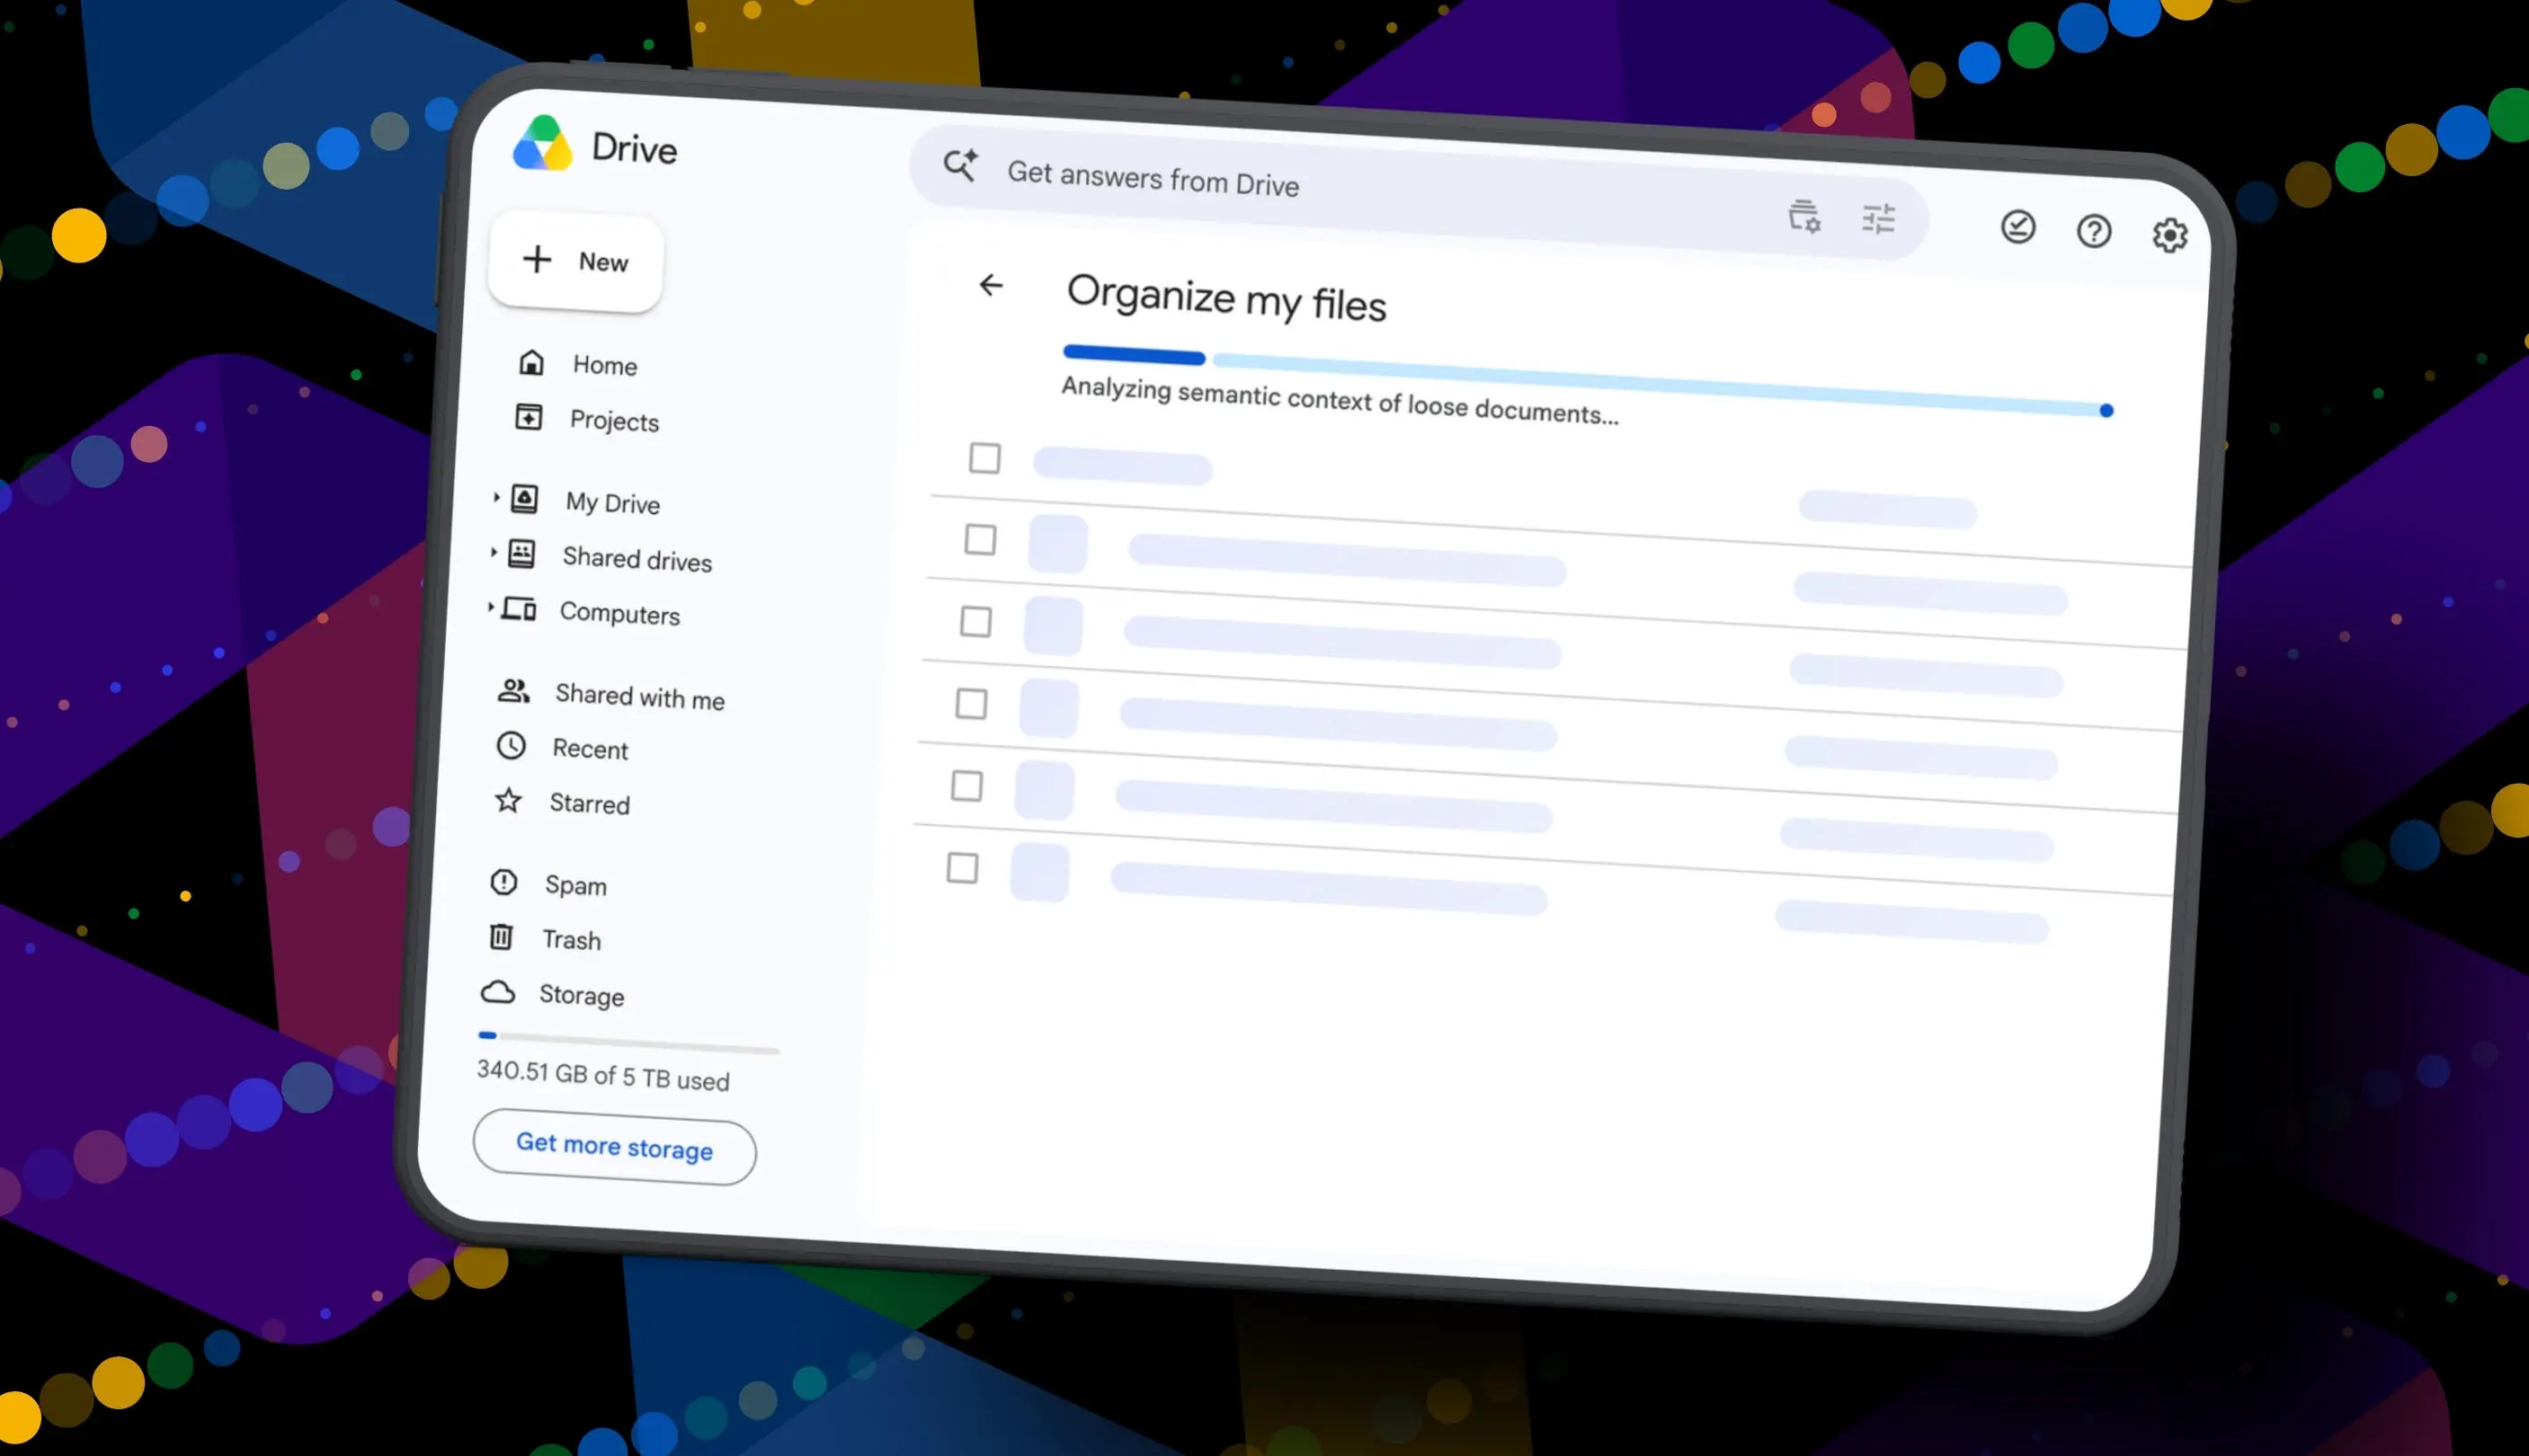This screenshot has width=2529, height=1456.
Task: Click the Computers devices icon
Action: pos(518,608)
